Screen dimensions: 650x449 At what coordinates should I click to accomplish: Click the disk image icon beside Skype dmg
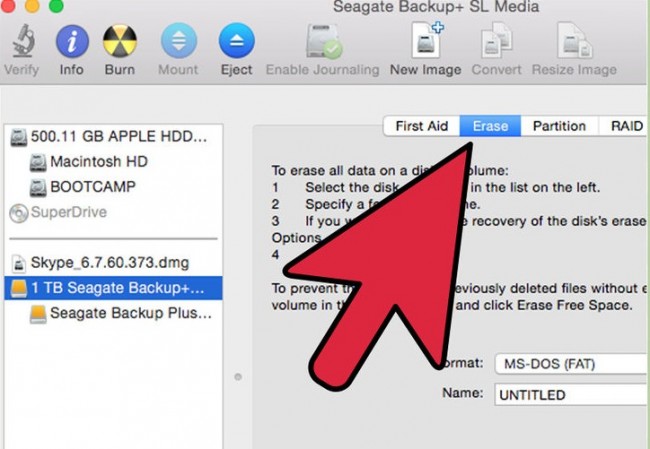(x=19, y=264)
